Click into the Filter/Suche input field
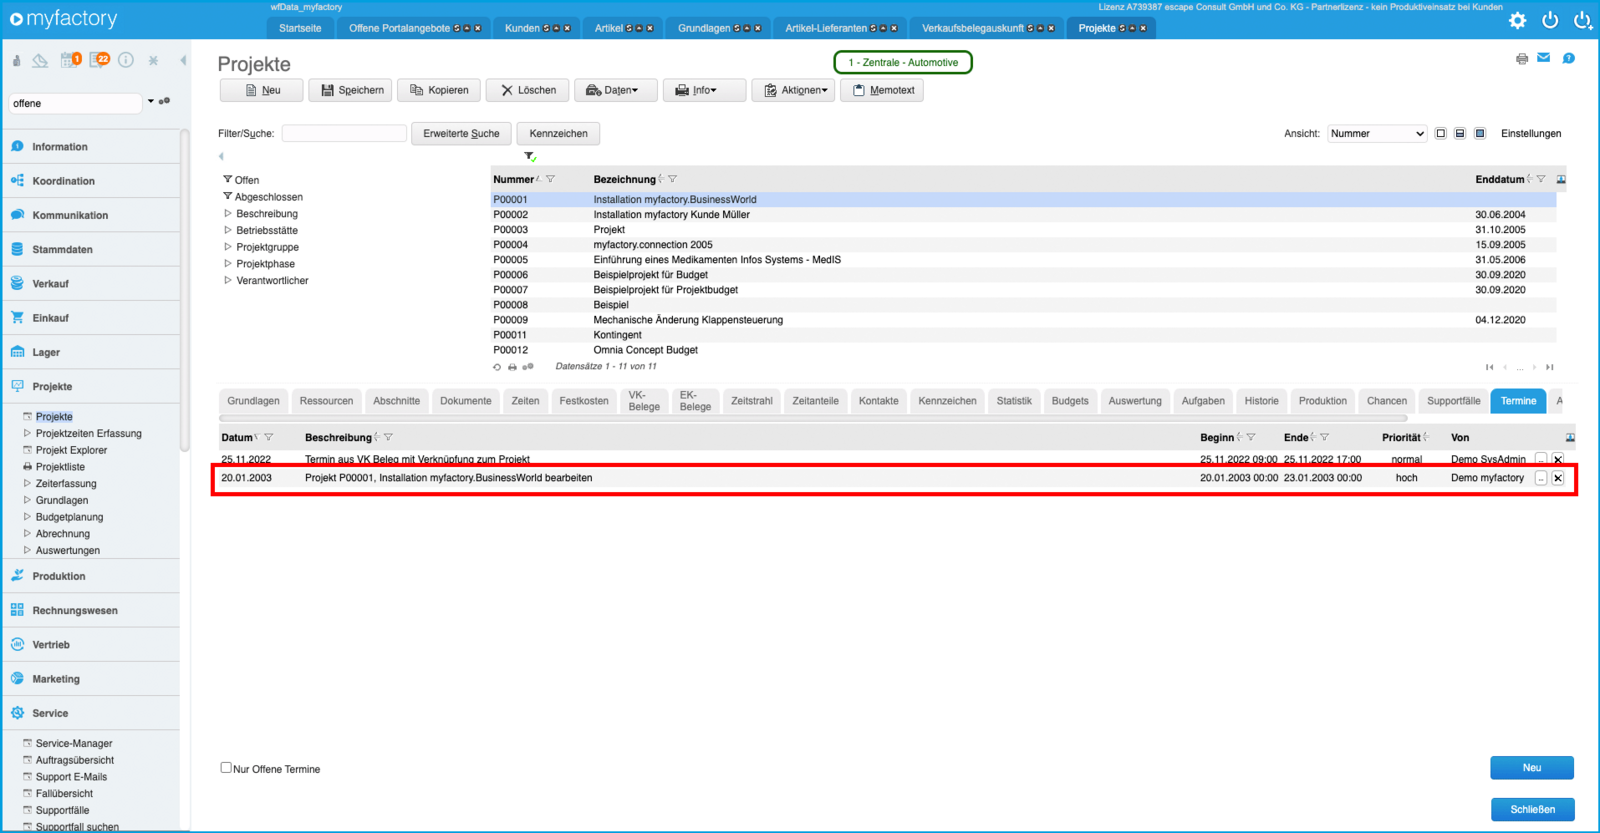 point(344,134)
